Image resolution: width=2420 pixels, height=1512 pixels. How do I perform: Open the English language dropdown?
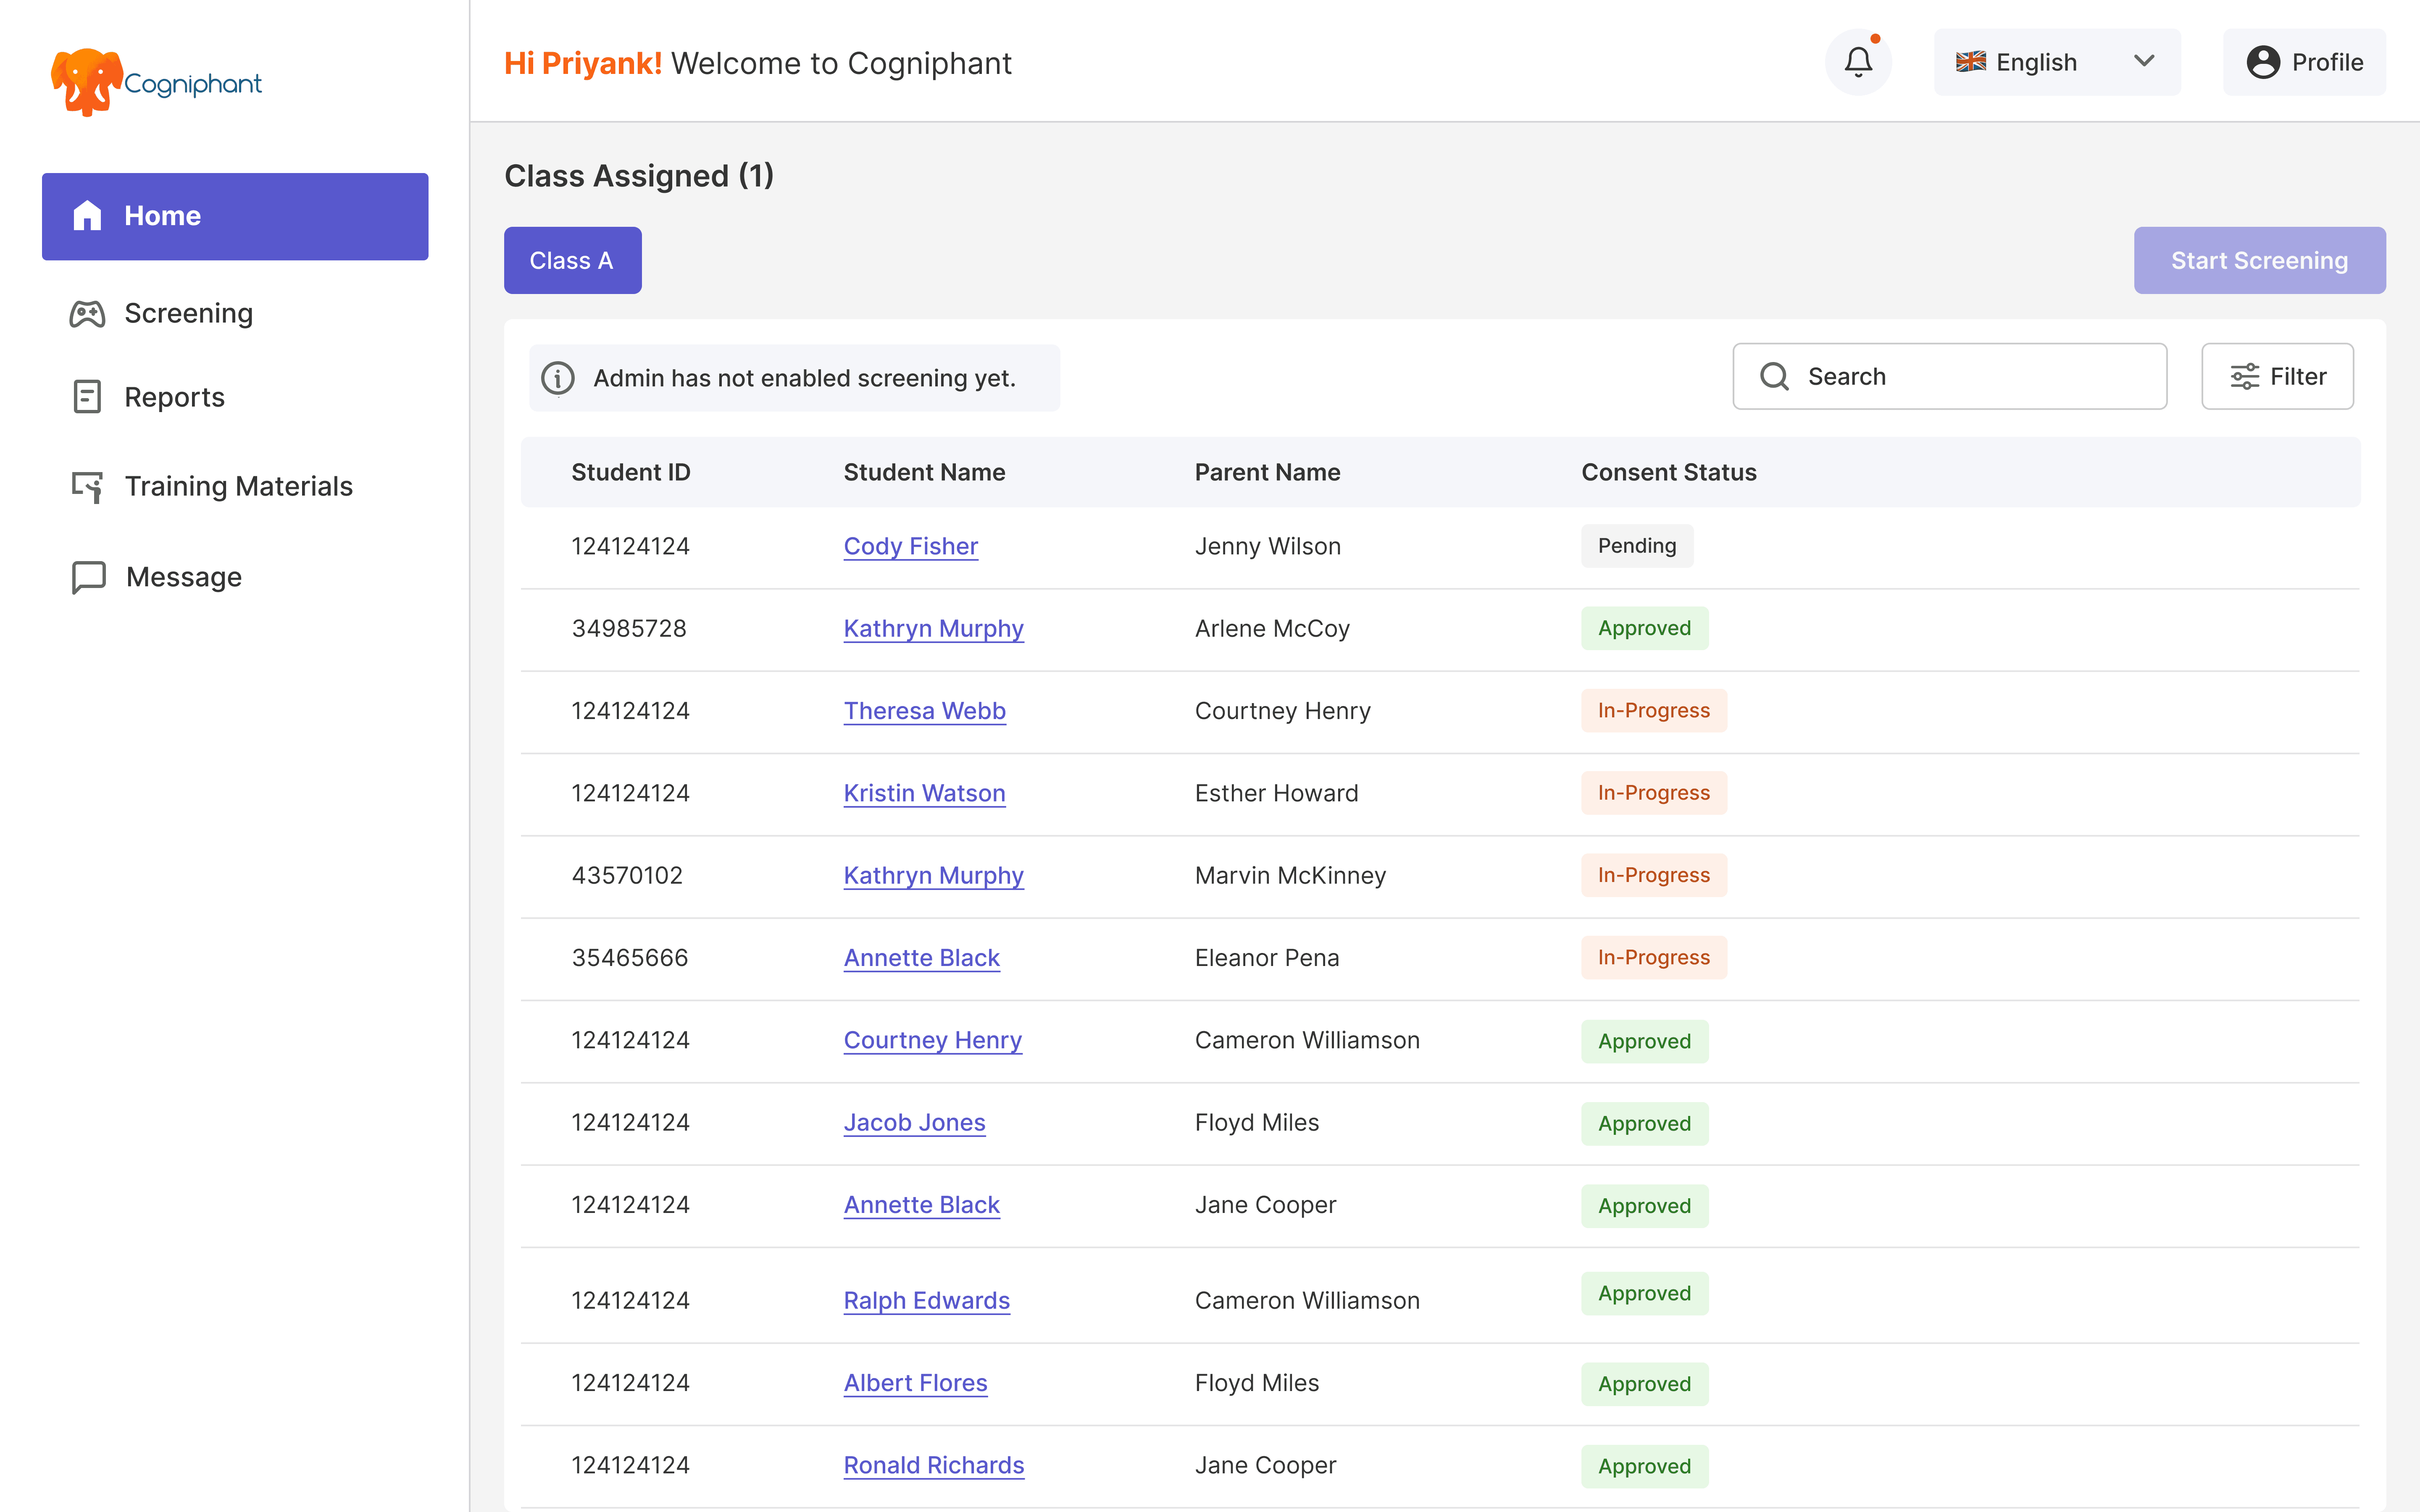coord(2035,62)
